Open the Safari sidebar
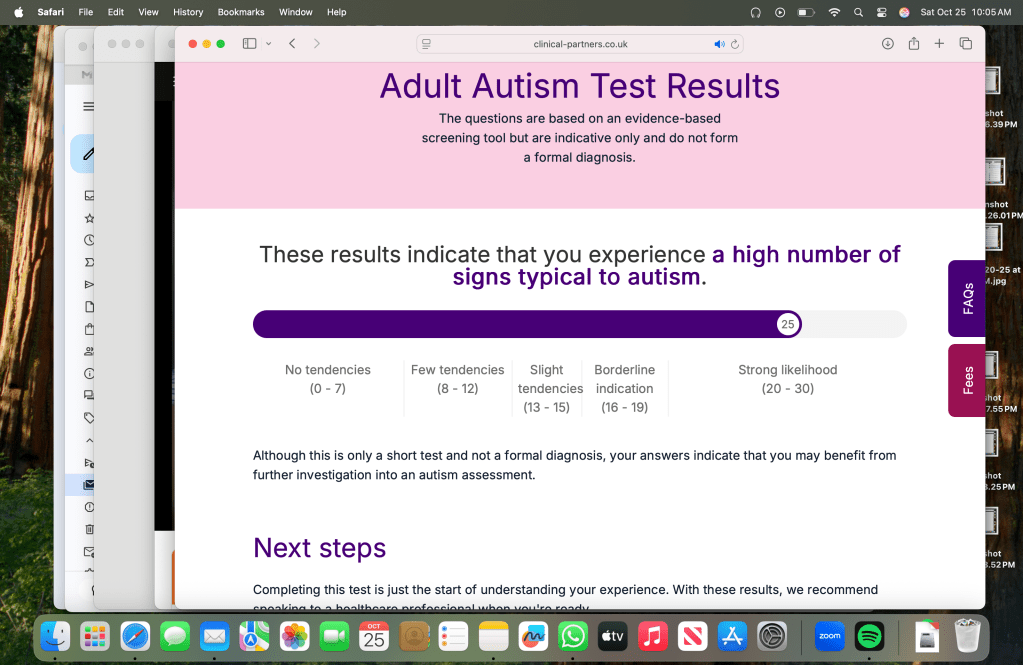 coord(249,44)
